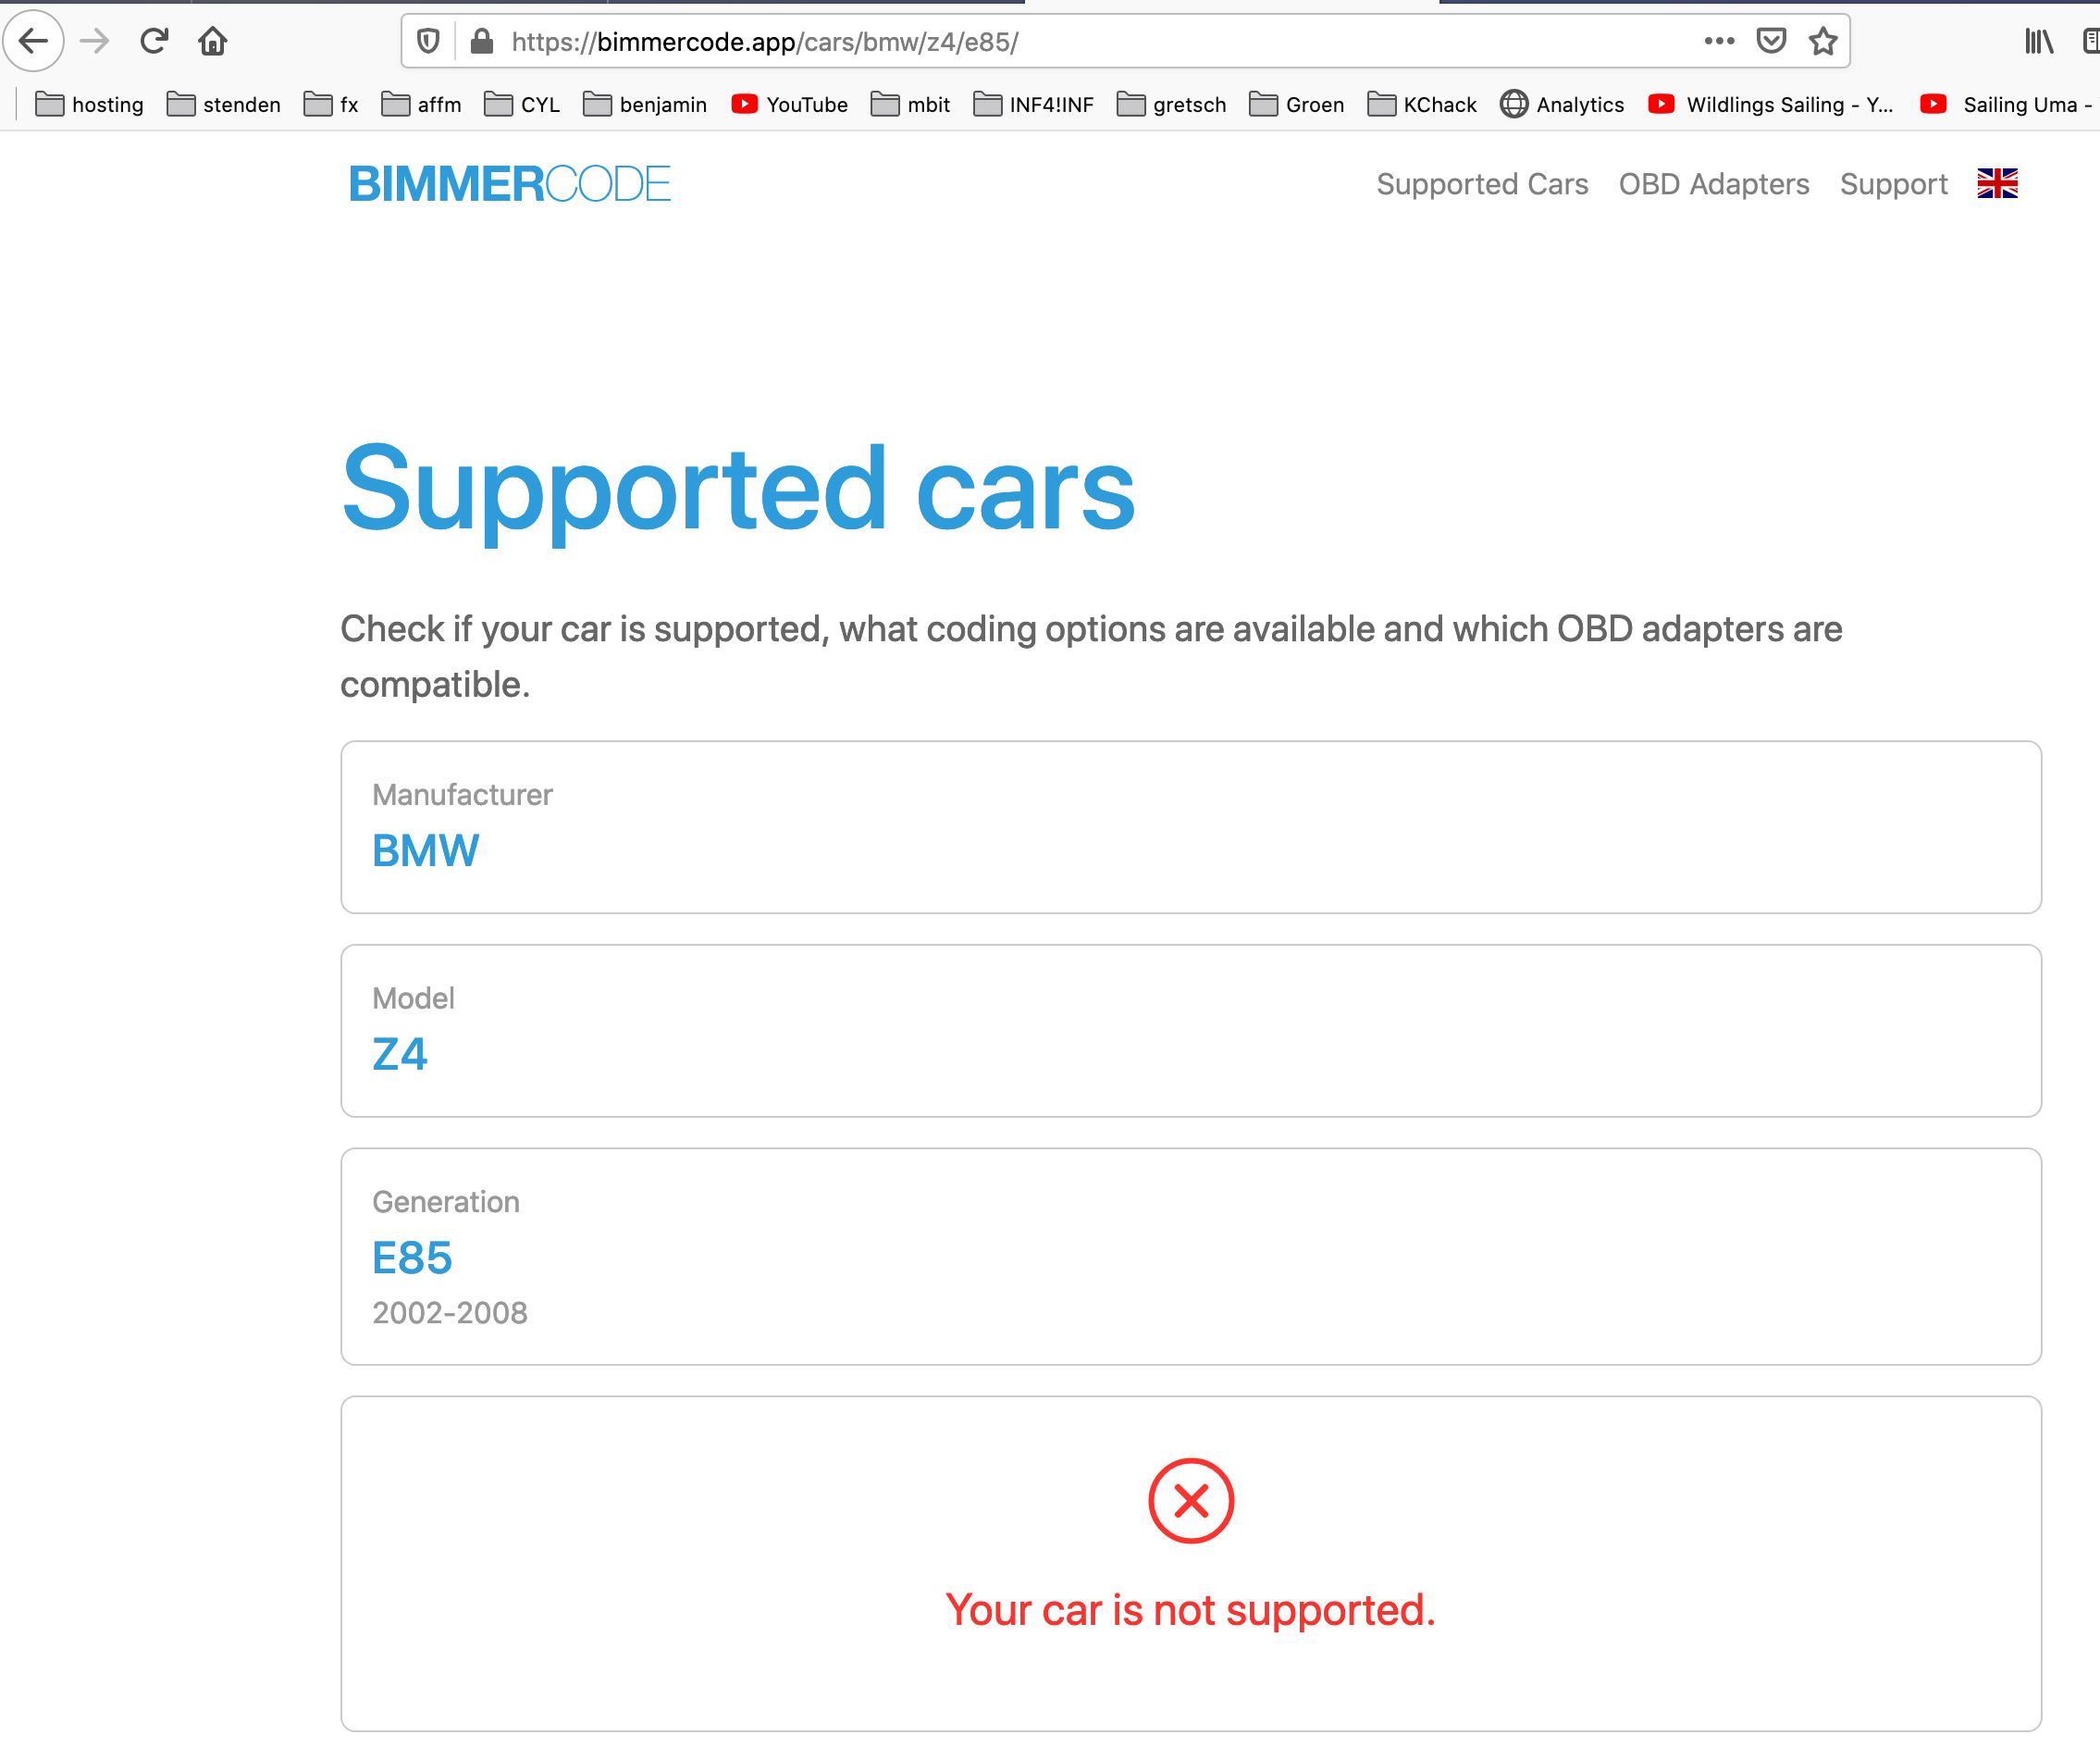Show site security padlock info
The height and width of the screenshot is (1760, 2100).
pyautogui.click(x=482, y=41)
